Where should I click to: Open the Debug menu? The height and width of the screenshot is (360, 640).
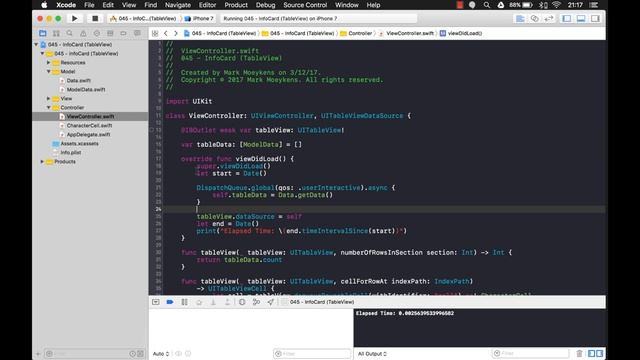[265, 5]
